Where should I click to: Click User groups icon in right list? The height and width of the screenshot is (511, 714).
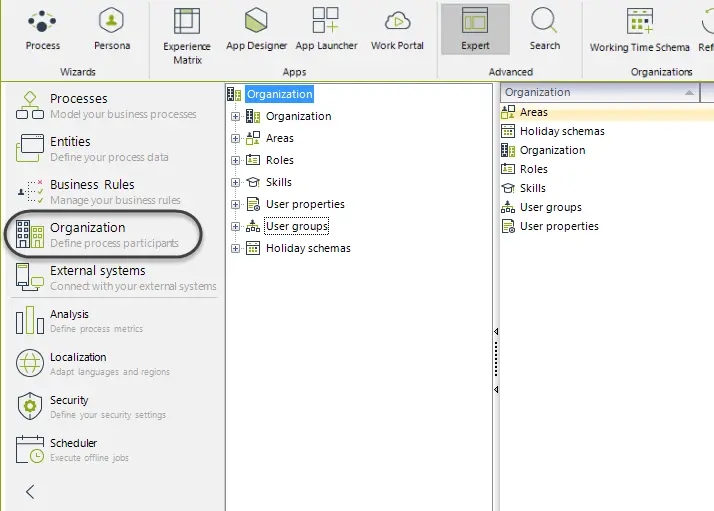click(x=508, y=207)
